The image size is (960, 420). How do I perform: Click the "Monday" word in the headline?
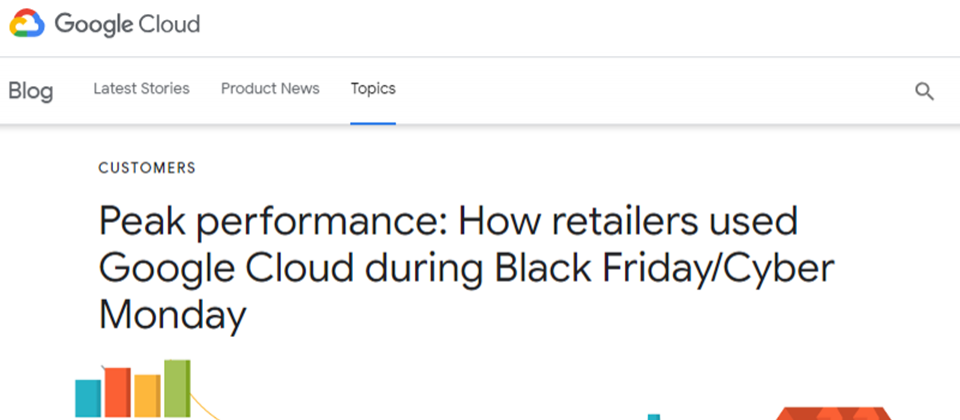(173, 315)
